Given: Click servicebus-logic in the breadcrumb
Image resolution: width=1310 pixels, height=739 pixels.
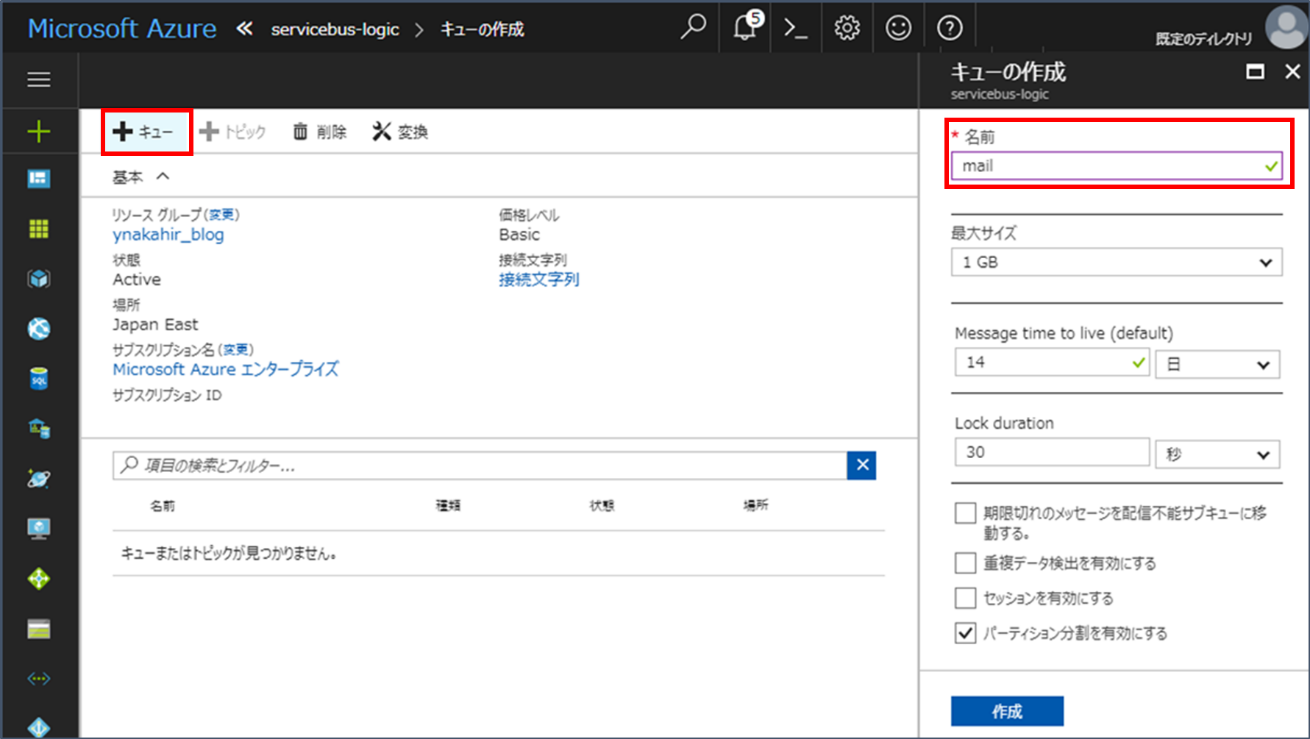Looking at the screenshot, I should pyautogui.click(x=335, y=29).
